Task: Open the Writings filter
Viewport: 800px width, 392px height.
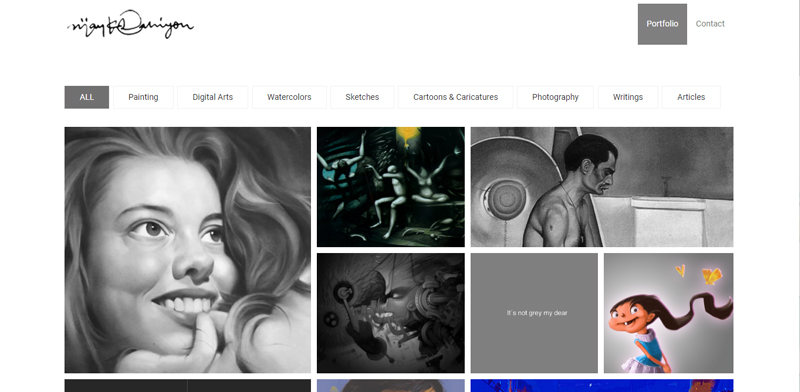Action: click(628, 97)
